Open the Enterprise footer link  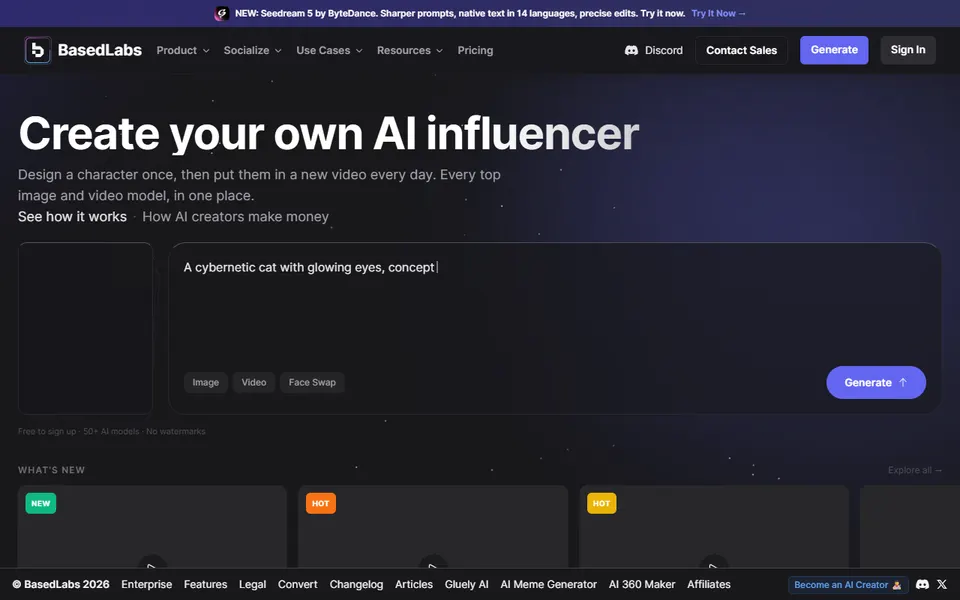(146, 584)
